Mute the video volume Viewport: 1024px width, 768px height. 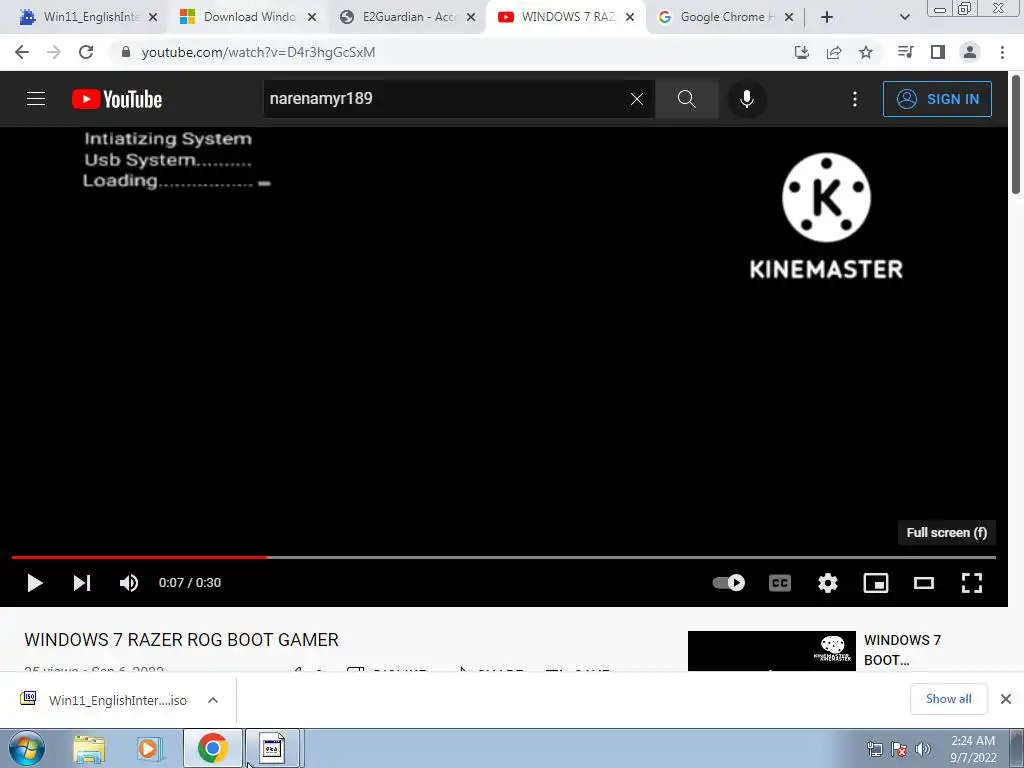point(129,583)
